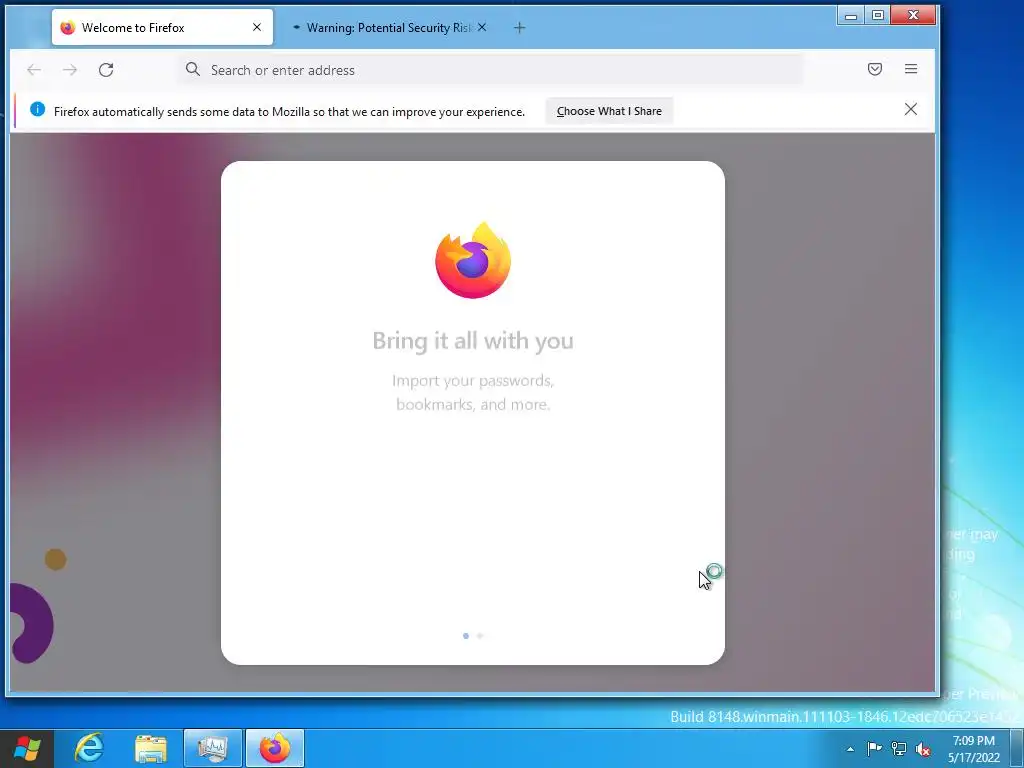Close the Potential Security Risk tab
This screenshot has width=1024, height=768.
[x=481, y=27]
